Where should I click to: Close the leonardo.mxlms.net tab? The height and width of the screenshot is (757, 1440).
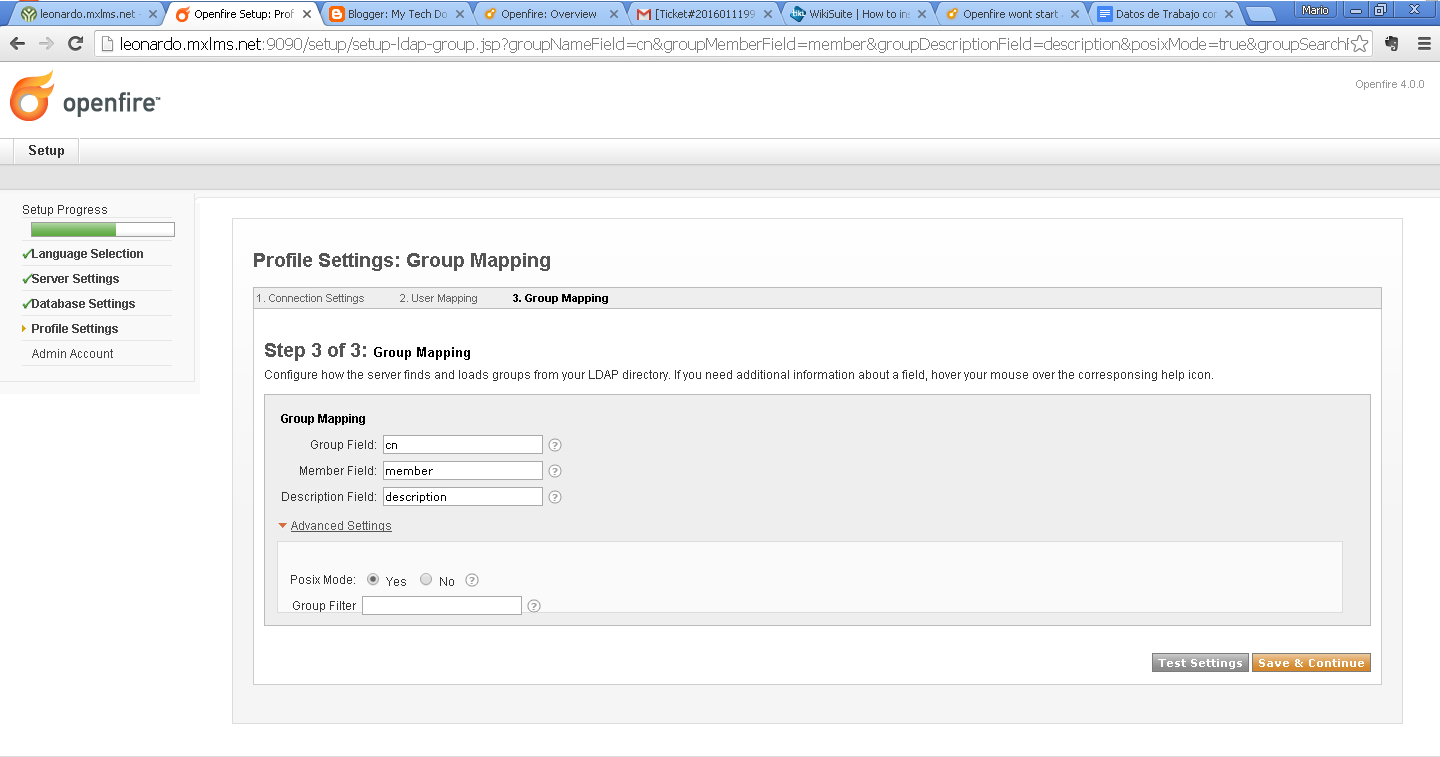[x=153, y=14]
